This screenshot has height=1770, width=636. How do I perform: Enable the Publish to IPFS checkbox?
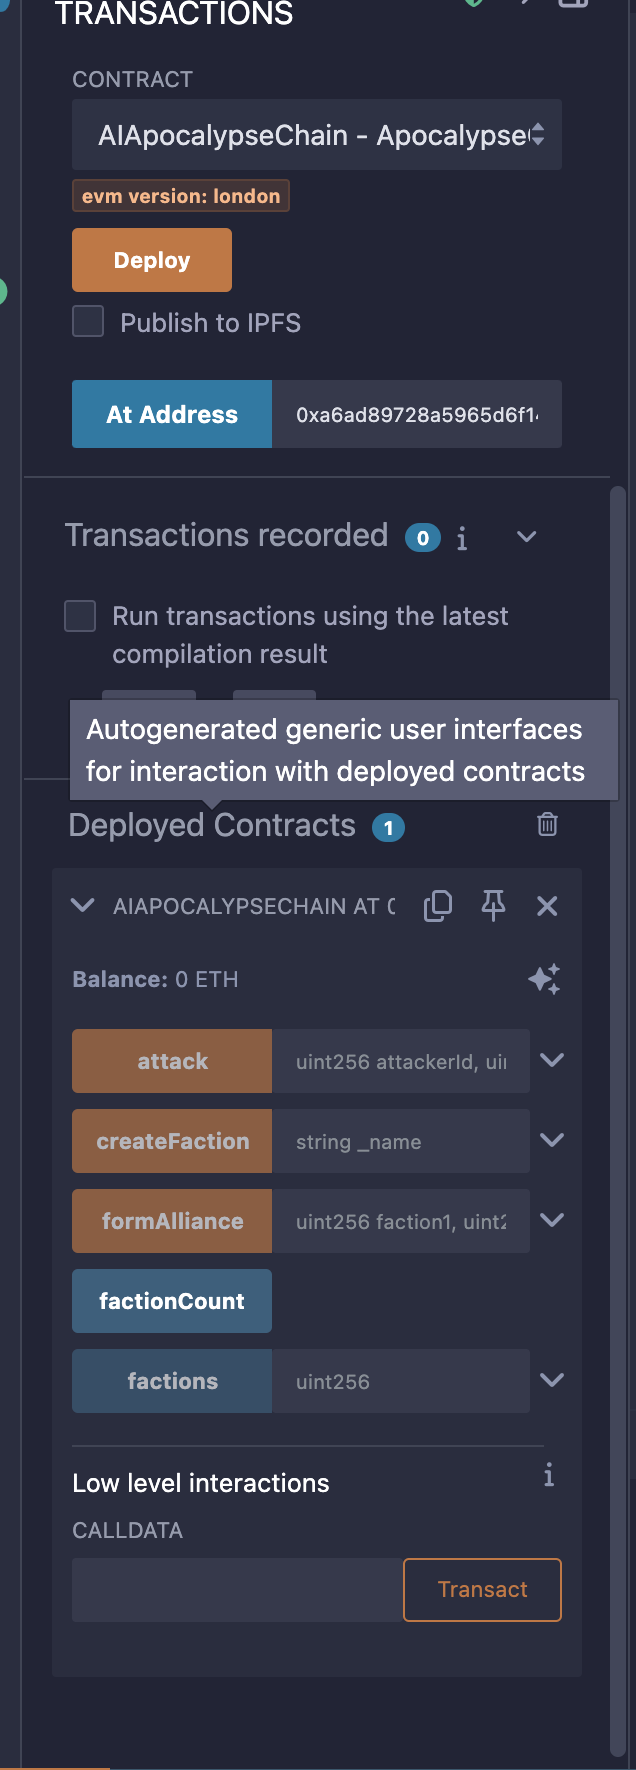coord(88,322)
